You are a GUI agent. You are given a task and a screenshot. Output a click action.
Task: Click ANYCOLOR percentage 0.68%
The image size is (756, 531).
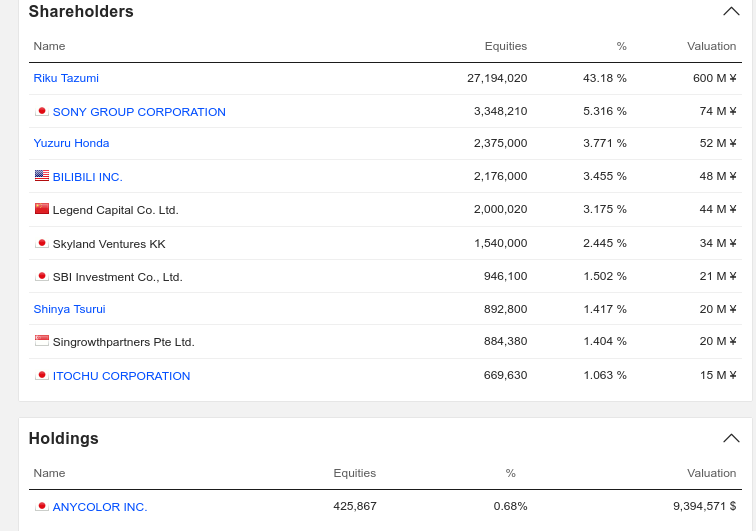[x=510, y=506]
